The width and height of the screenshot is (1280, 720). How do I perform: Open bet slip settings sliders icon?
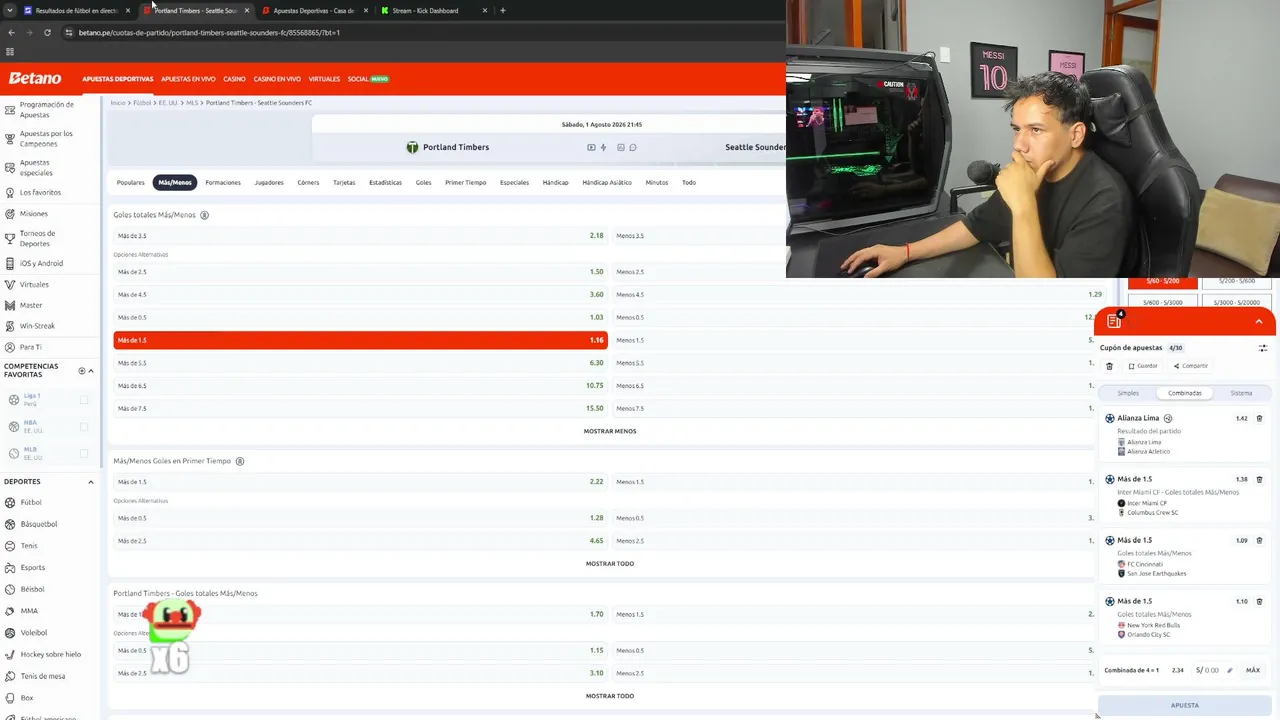click(x=1263, y=348)
